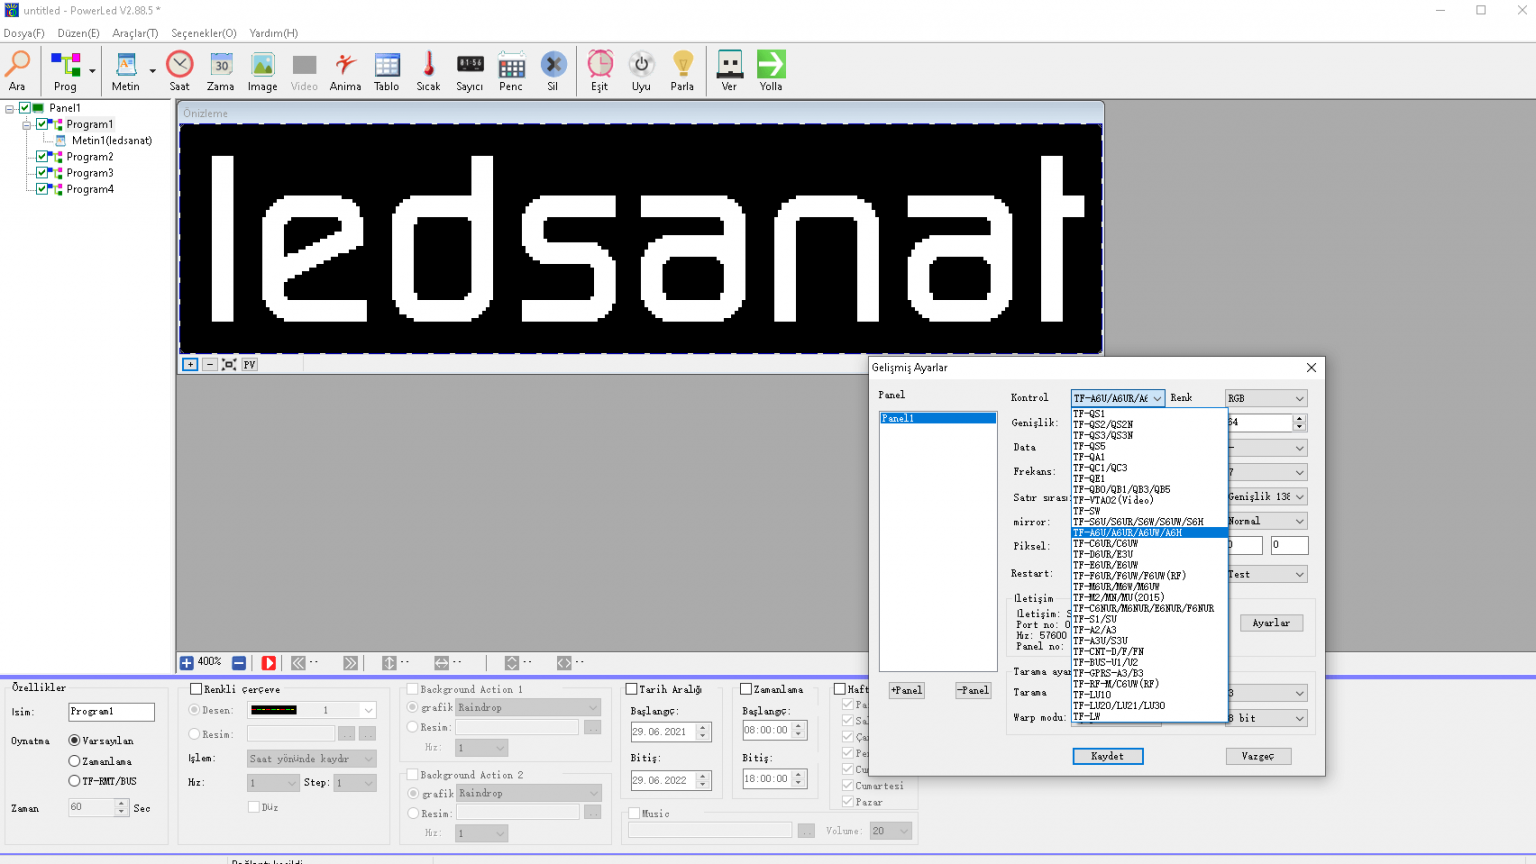The width and height of the screenshot is (1536, 864).
Task: Click the İsim input field
Action: [111, 712]
